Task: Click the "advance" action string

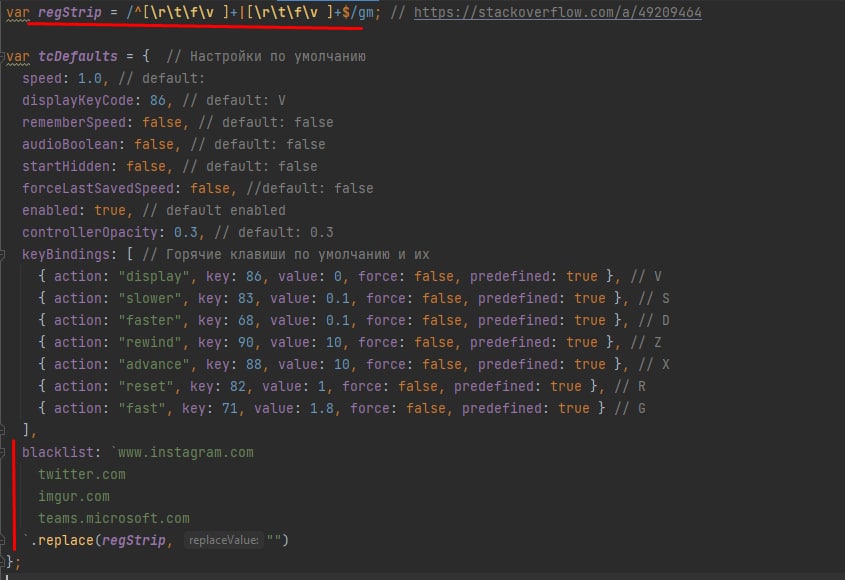Action: click(154, 364)
